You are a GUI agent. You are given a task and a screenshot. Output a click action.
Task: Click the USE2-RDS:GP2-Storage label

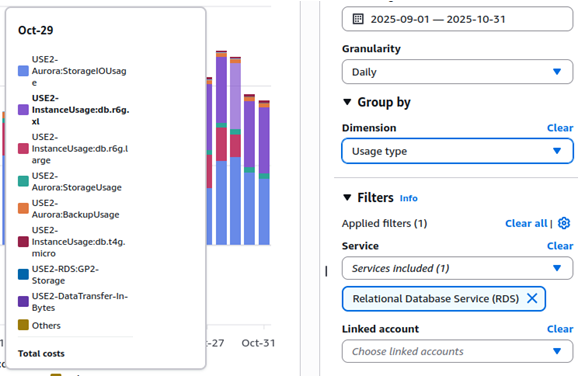point(65,274)
